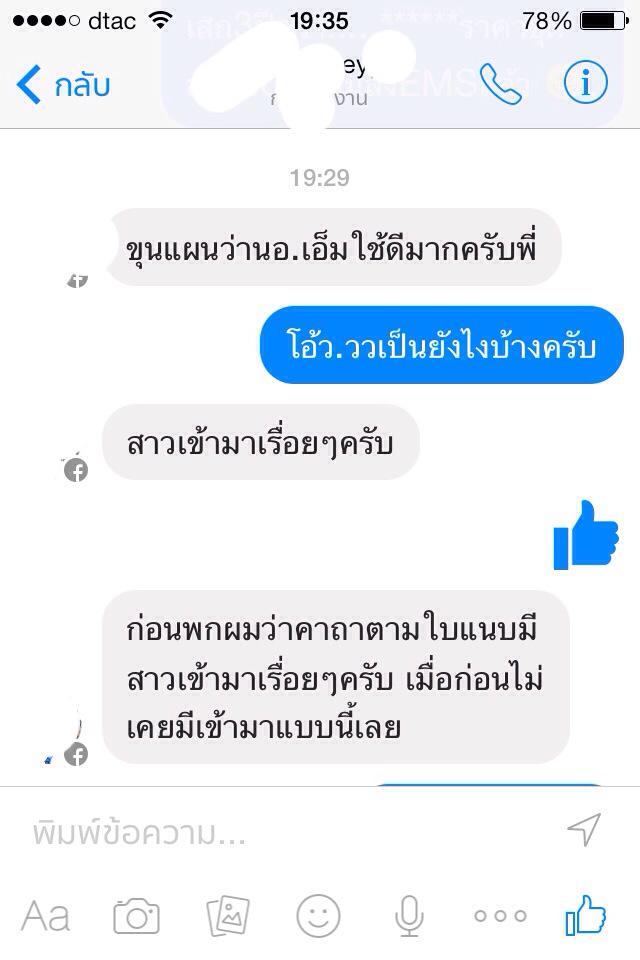Viewport: 640px width, 960px height.
Task: Open conversation info icon
Action: click(x=585, y=81)
